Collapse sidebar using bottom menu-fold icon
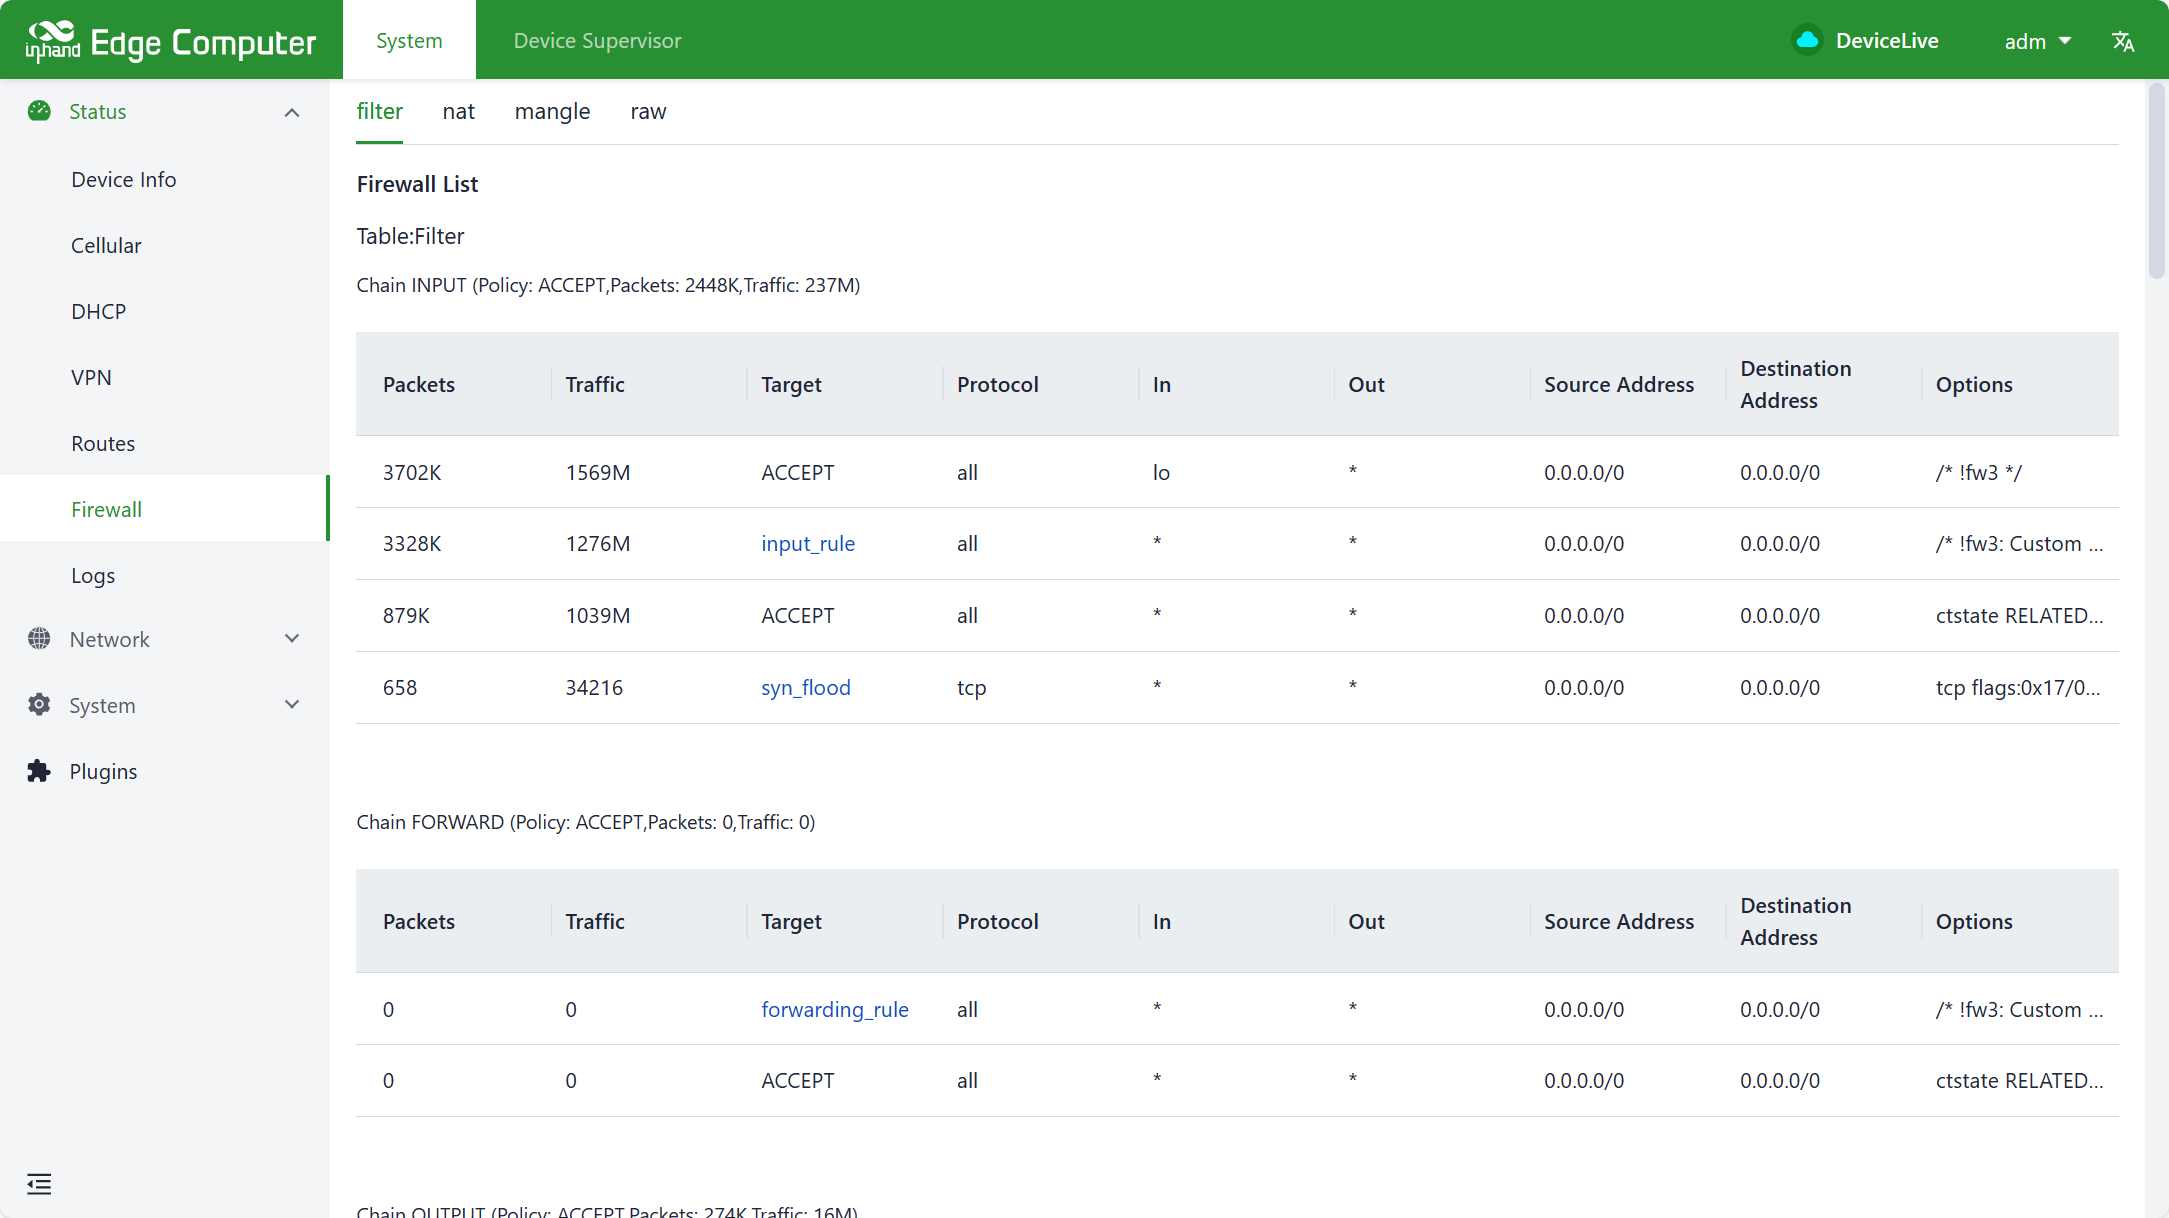This screenshot has width=2169, height=1218. pyautogui.click(x=39, y=1184)
